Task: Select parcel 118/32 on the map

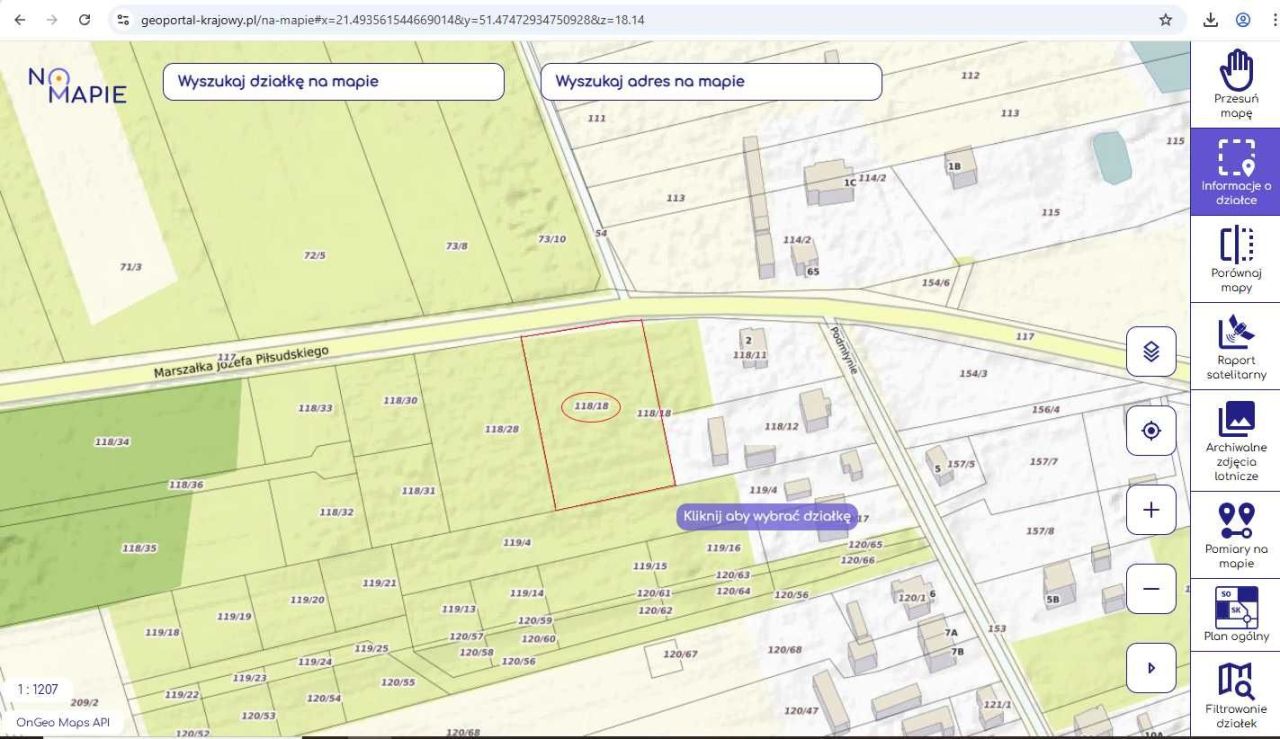Action: coord(337,512)
